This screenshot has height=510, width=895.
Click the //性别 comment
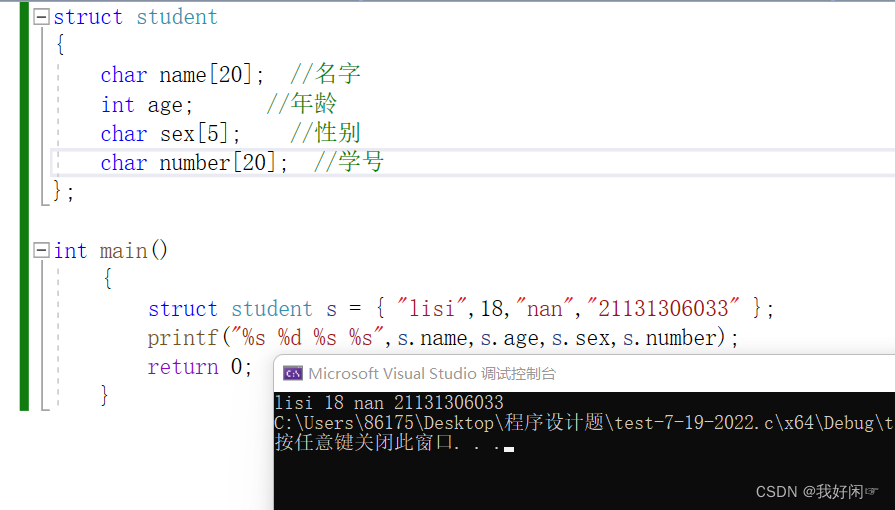point(325,133)
